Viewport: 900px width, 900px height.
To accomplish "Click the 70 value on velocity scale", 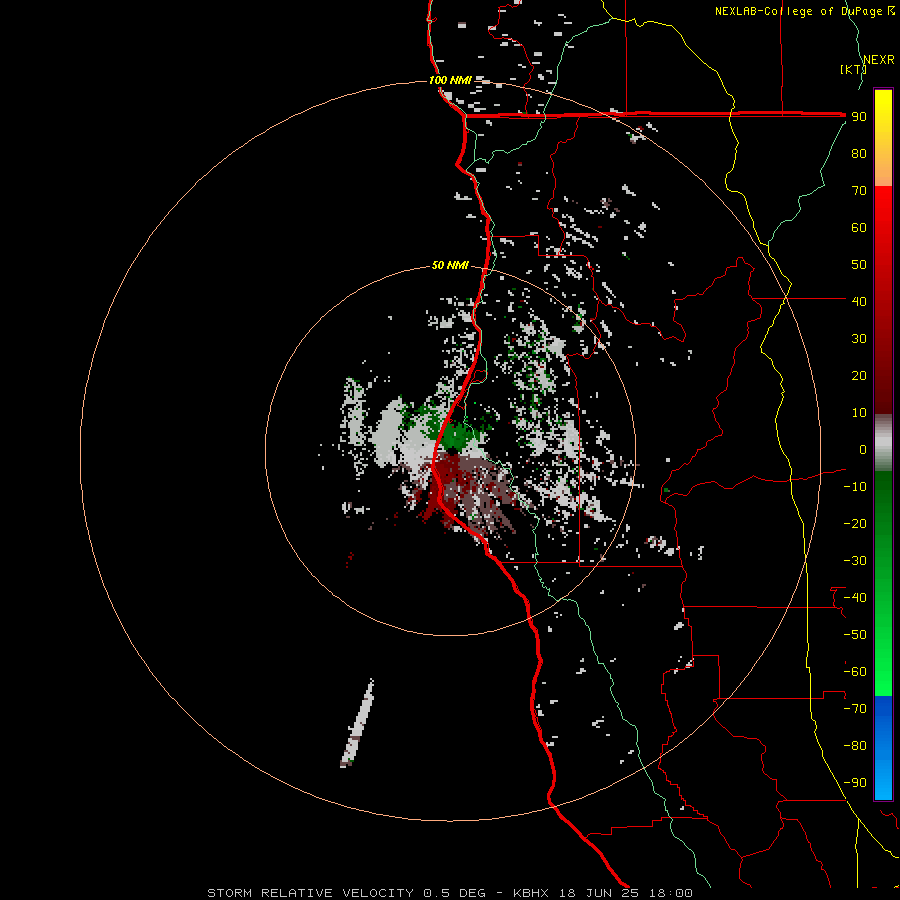I will [859, 191].
